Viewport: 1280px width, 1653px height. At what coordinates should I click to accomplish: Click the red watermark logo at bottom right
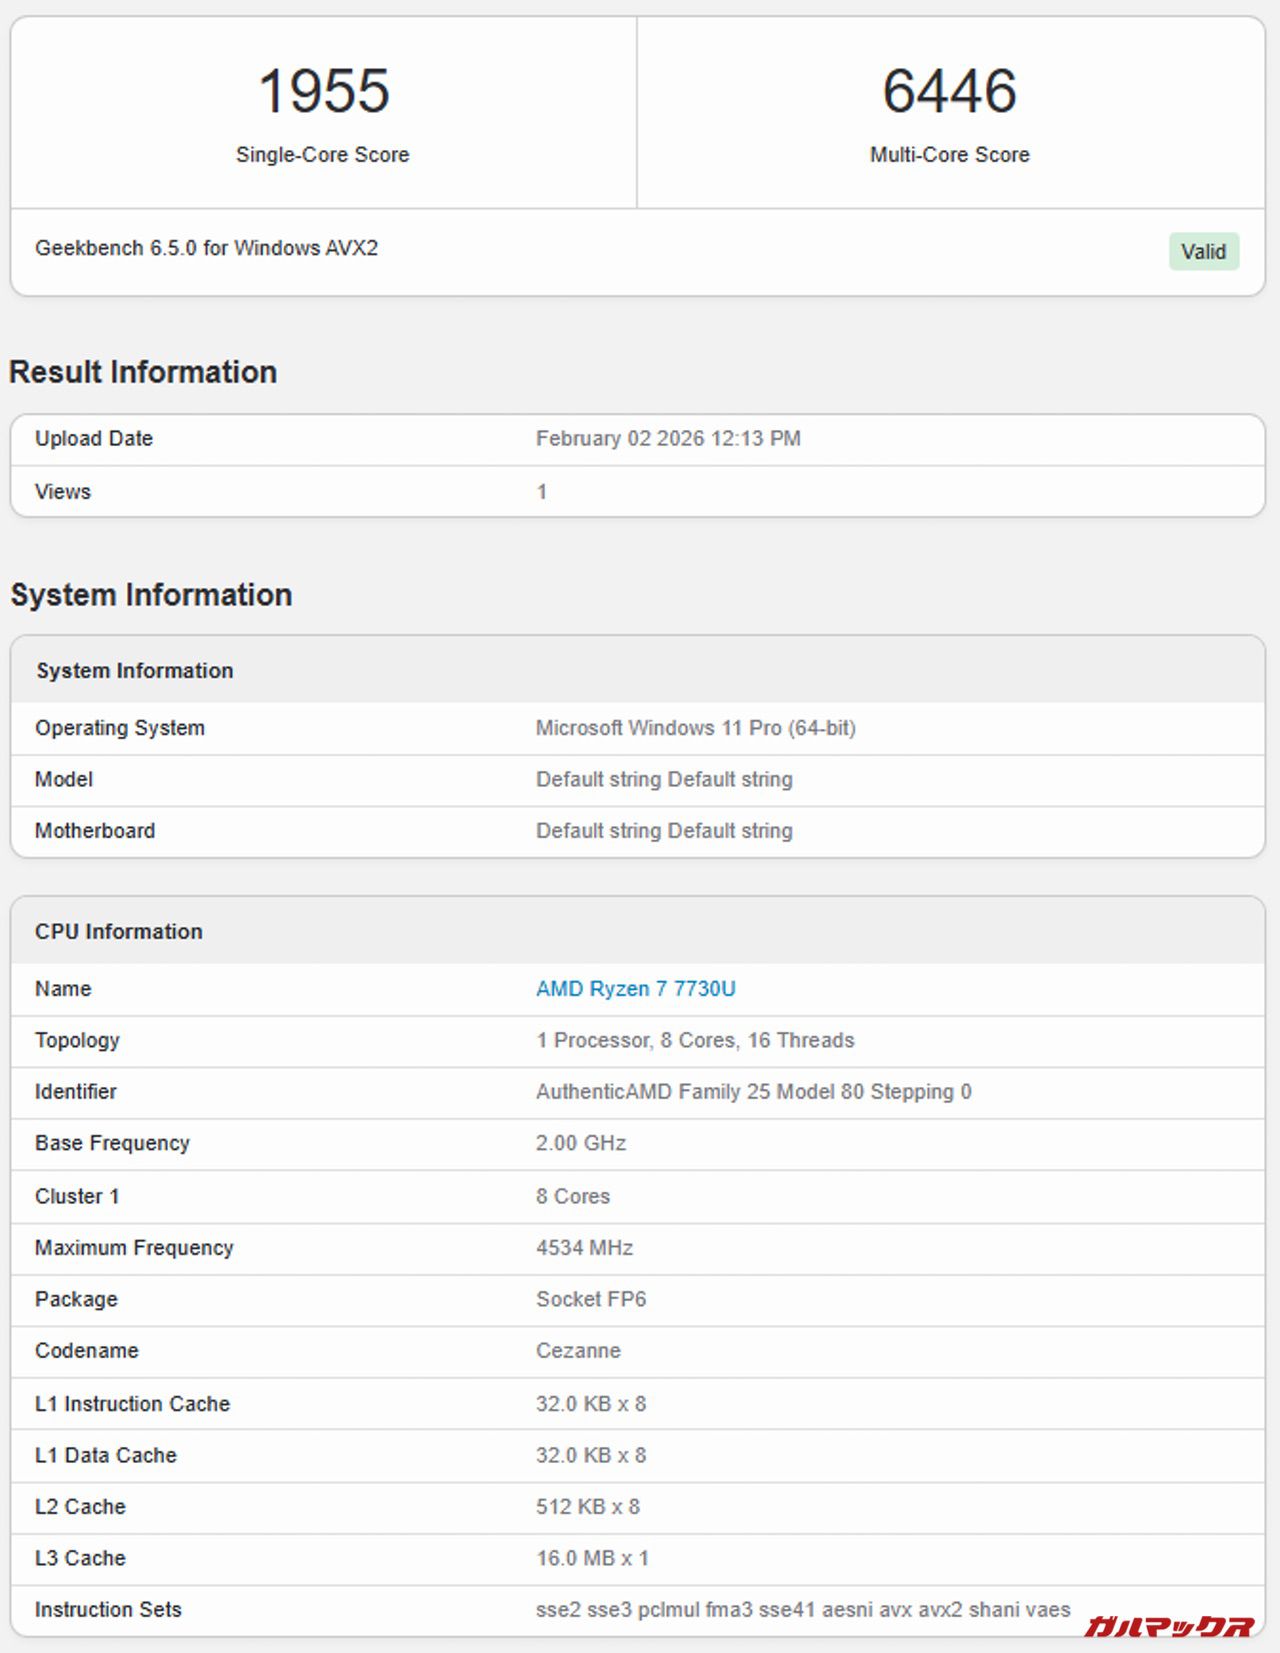click(1168, 1627)
